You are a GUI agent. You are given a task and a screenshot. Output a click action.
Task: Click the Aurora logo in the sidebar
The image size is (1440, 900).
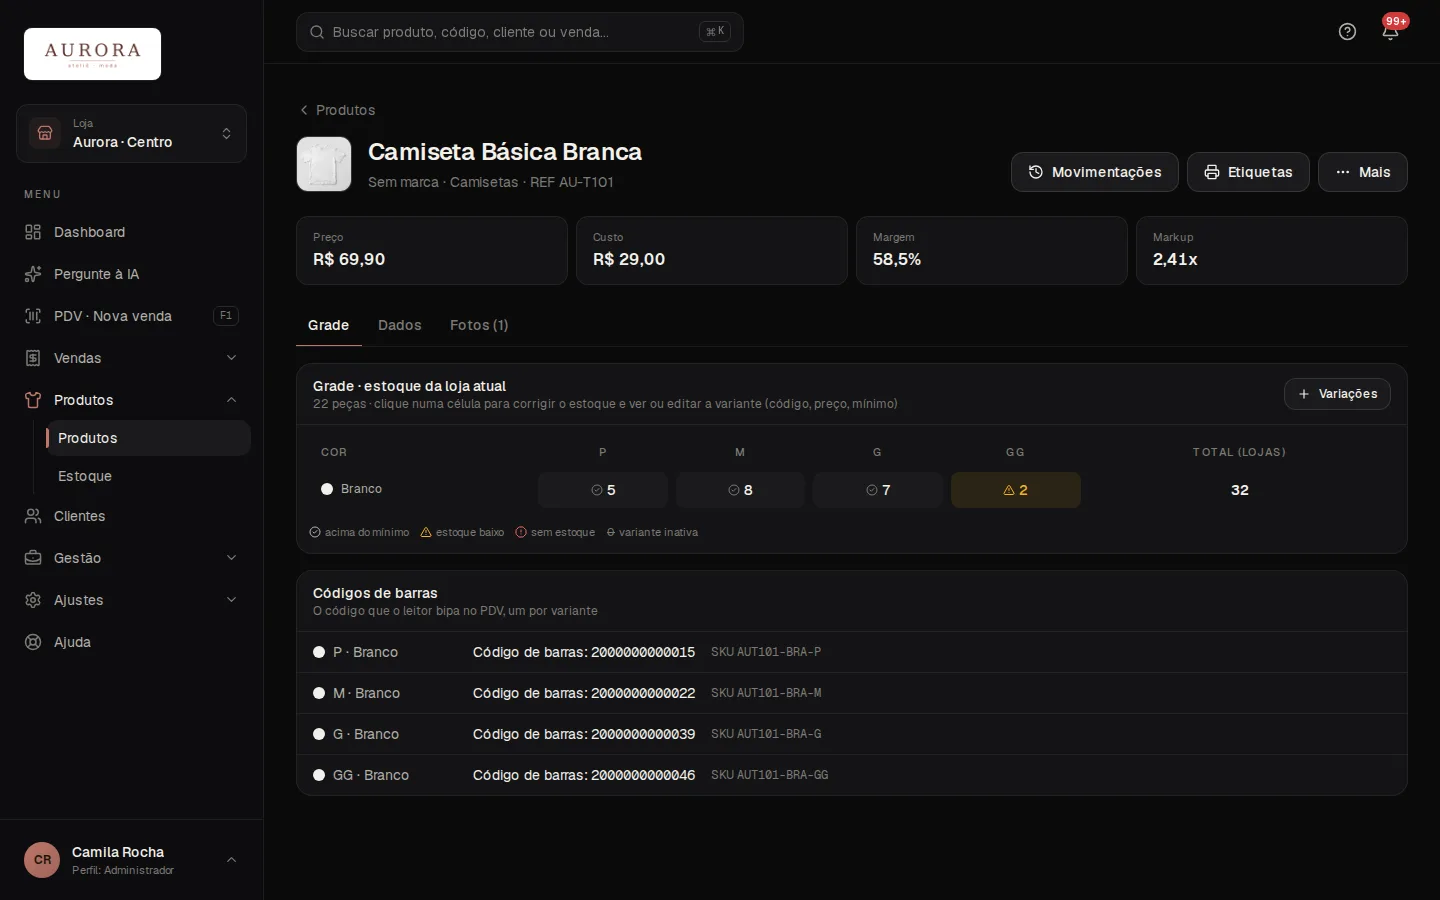92,54
